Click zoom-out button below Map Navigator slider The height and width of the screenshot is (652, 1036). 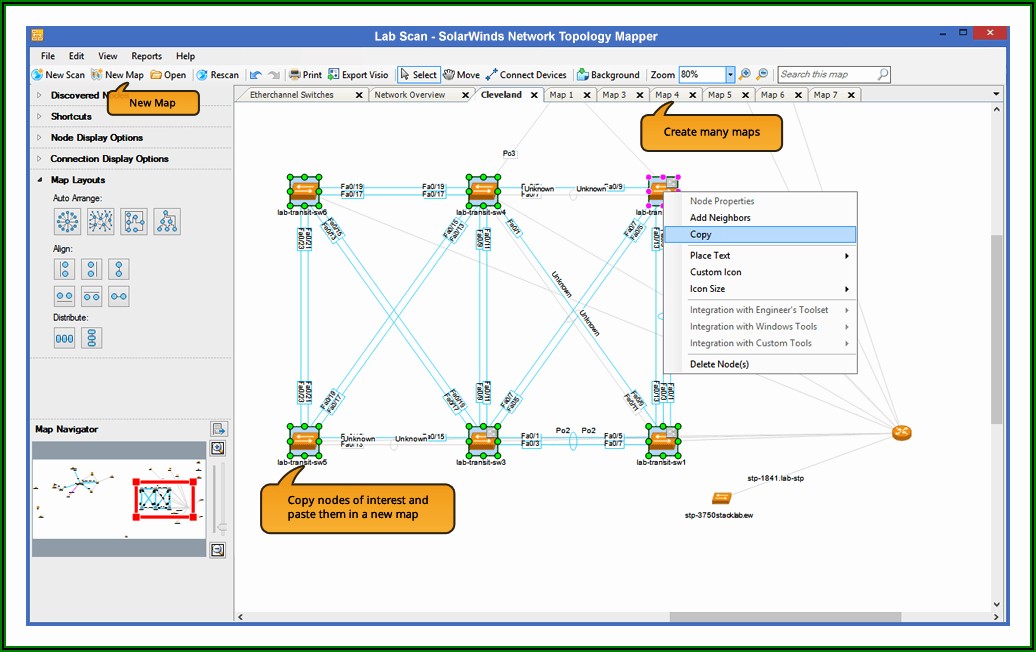tap(217, 549)
